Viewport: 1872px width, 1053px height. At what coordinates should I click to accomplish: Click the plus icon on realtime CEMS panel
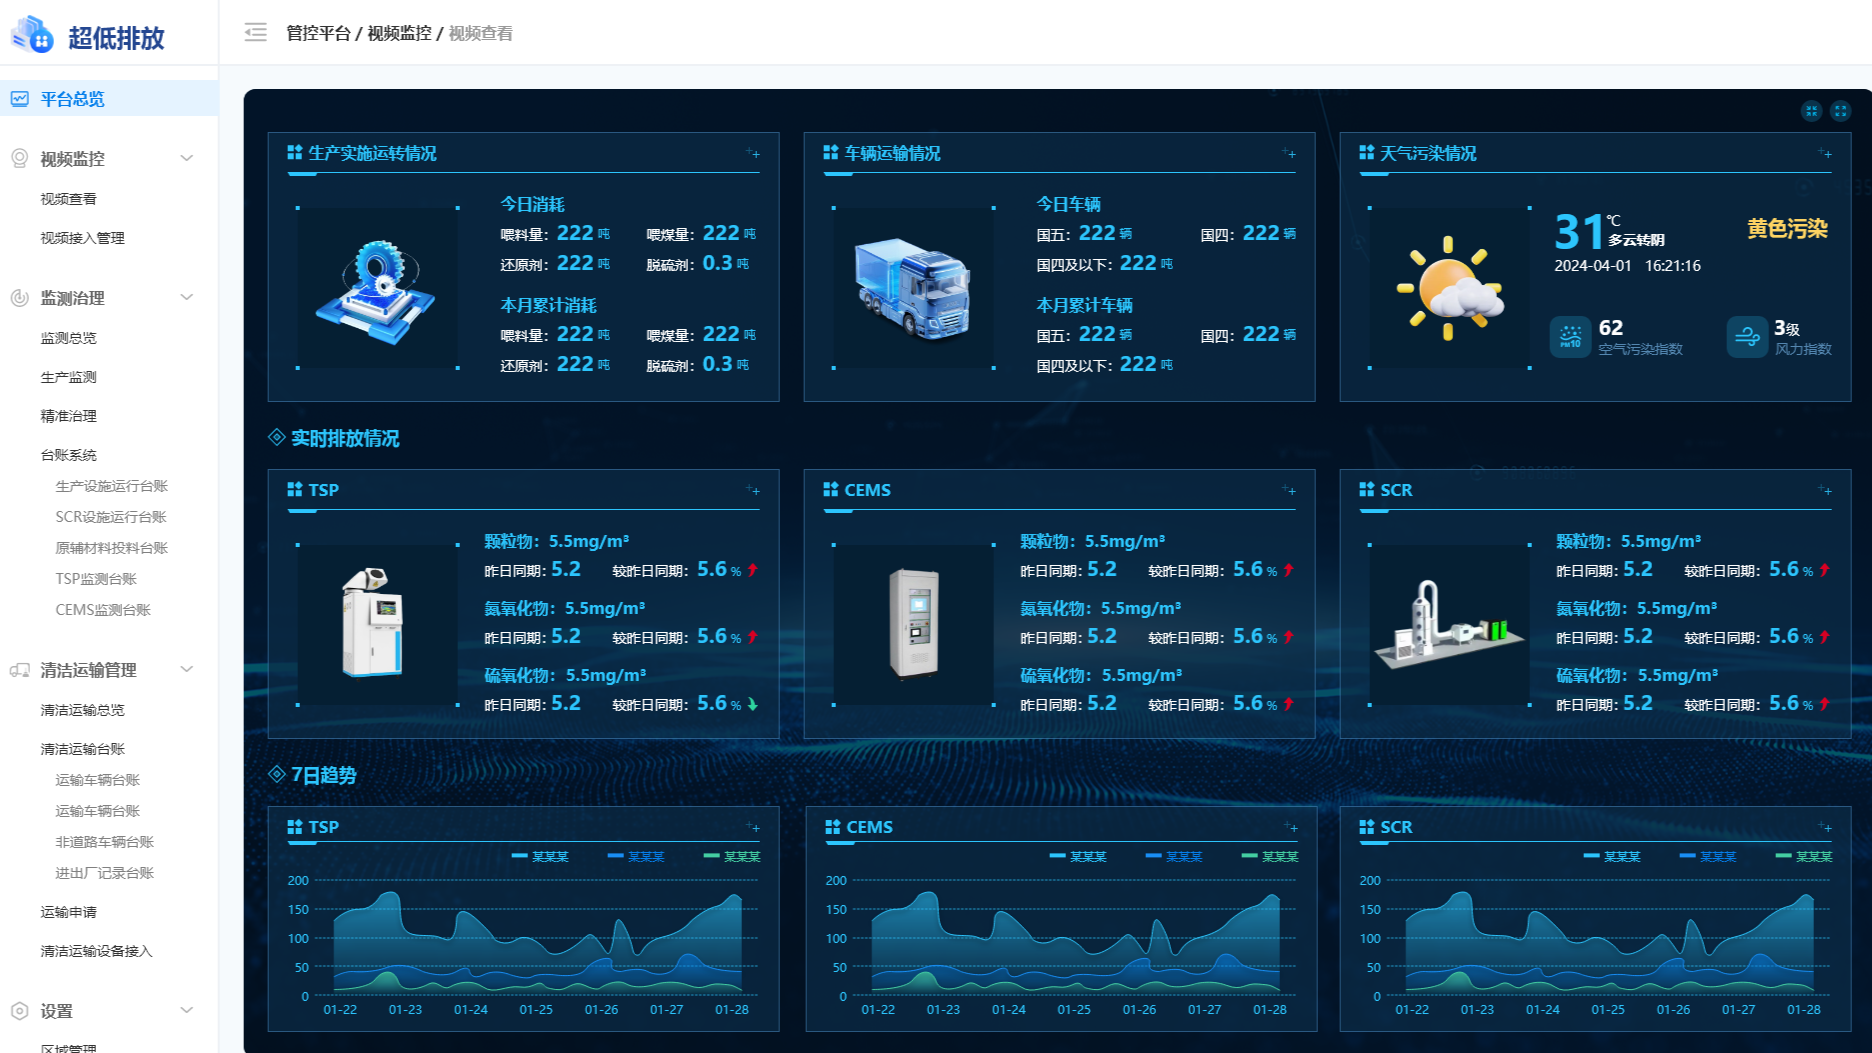[x=1289, y=490]
